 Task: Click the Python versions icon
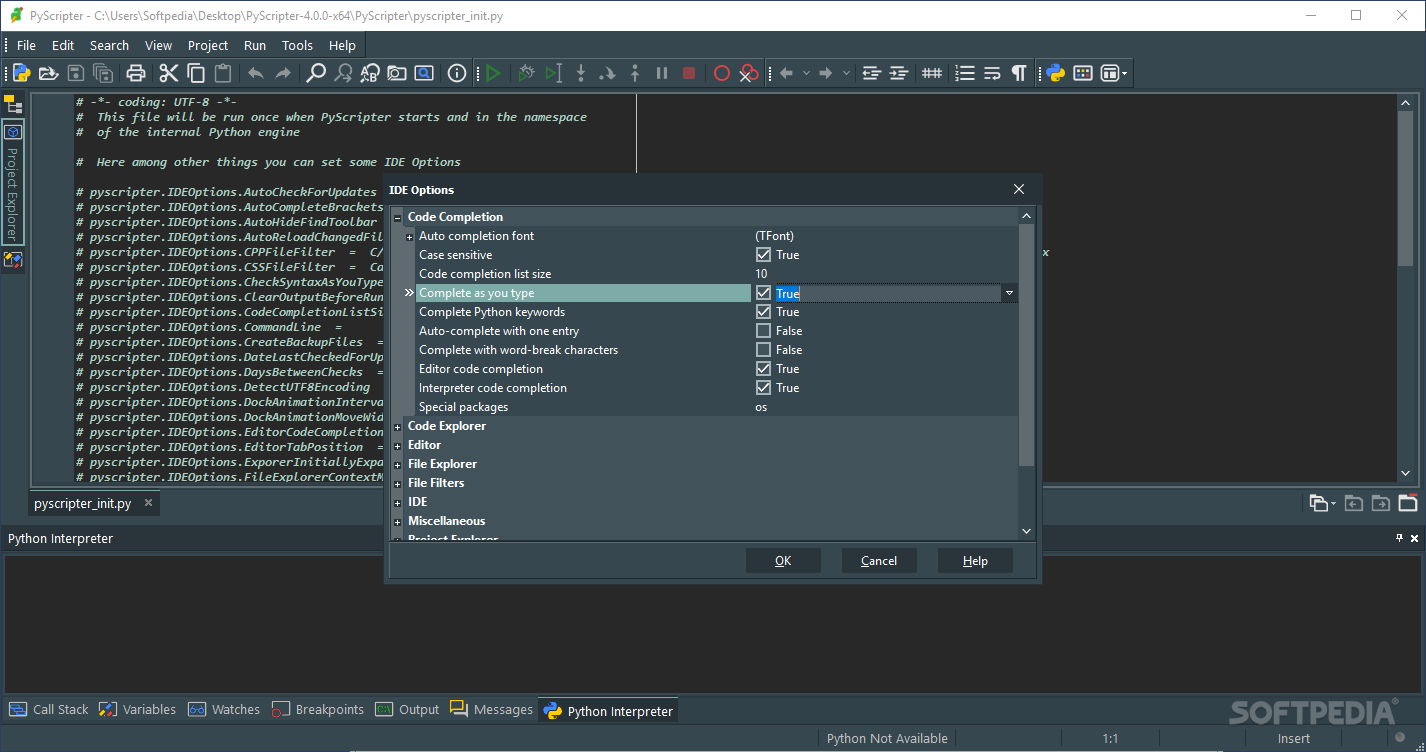coord(1055,73)
